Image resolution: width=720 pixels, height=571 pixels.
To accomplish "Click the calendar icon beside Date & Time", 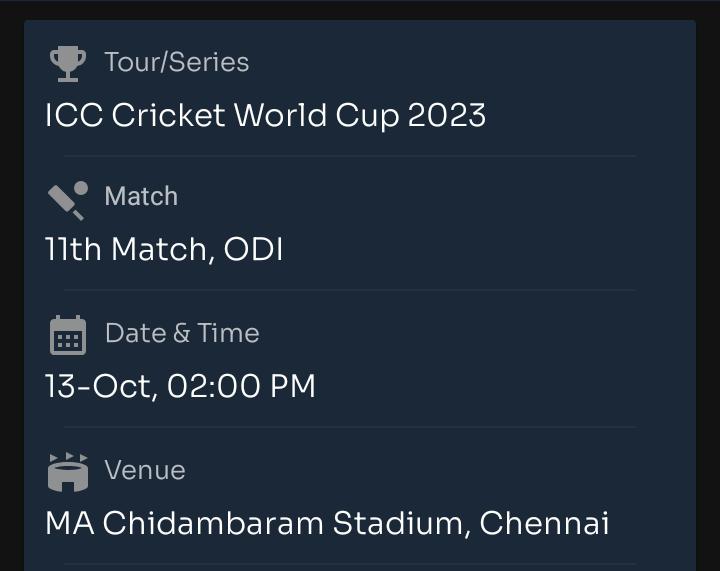I will coord(68,335).
